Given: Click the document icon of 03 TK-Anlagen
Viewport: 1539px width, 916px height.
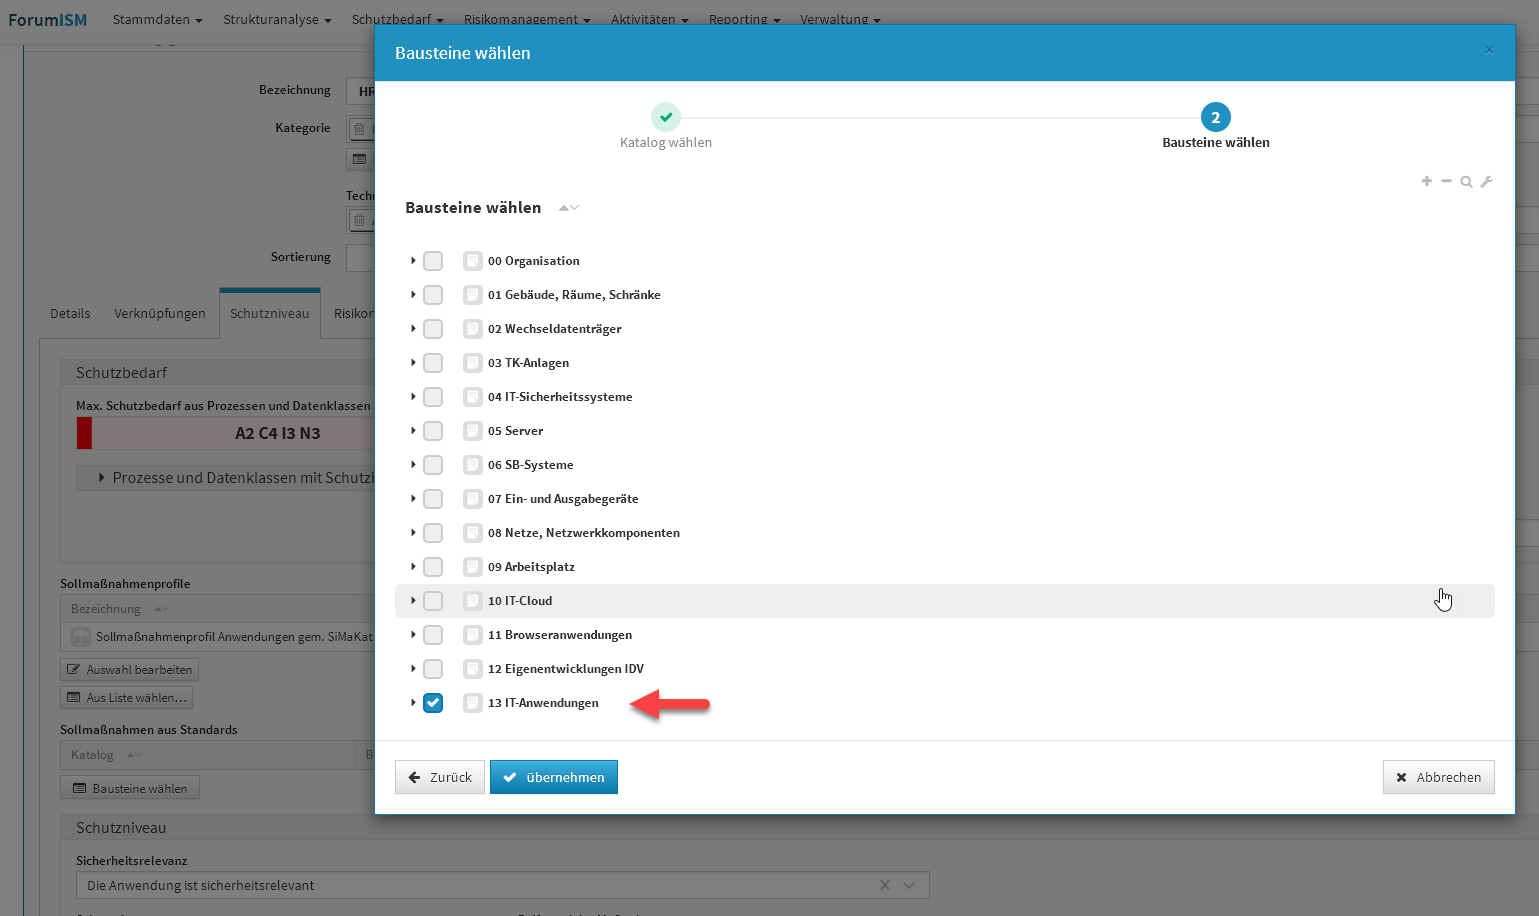Looking at the screenshot, I should point(473,363).
